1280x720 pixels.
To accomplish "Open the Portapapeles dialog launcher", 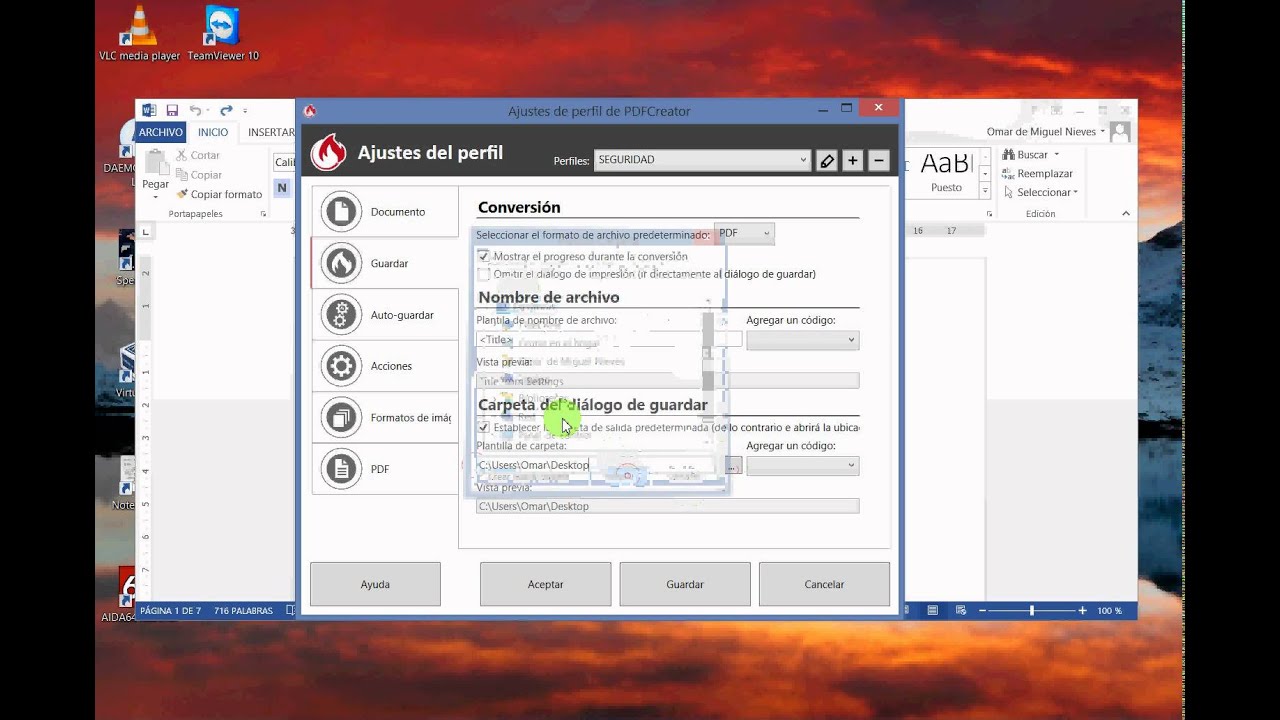I will tap(263, 214).
